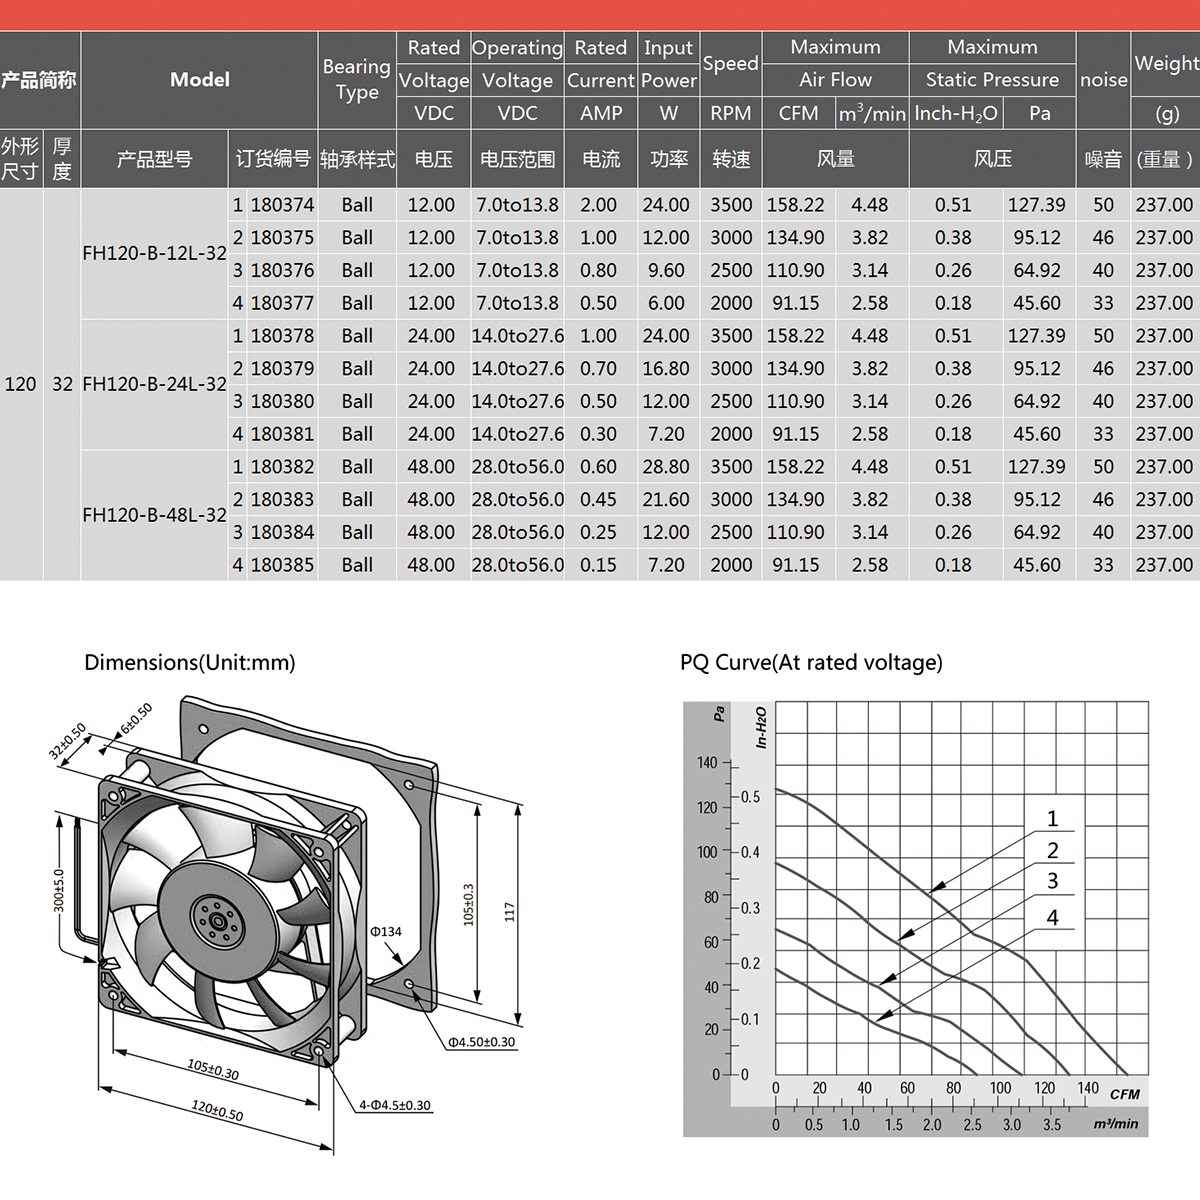The height and width of the screenshot is (1200, 1200).
Task: Click the PQ curve chart grid
Action: (x=962, y=888)
